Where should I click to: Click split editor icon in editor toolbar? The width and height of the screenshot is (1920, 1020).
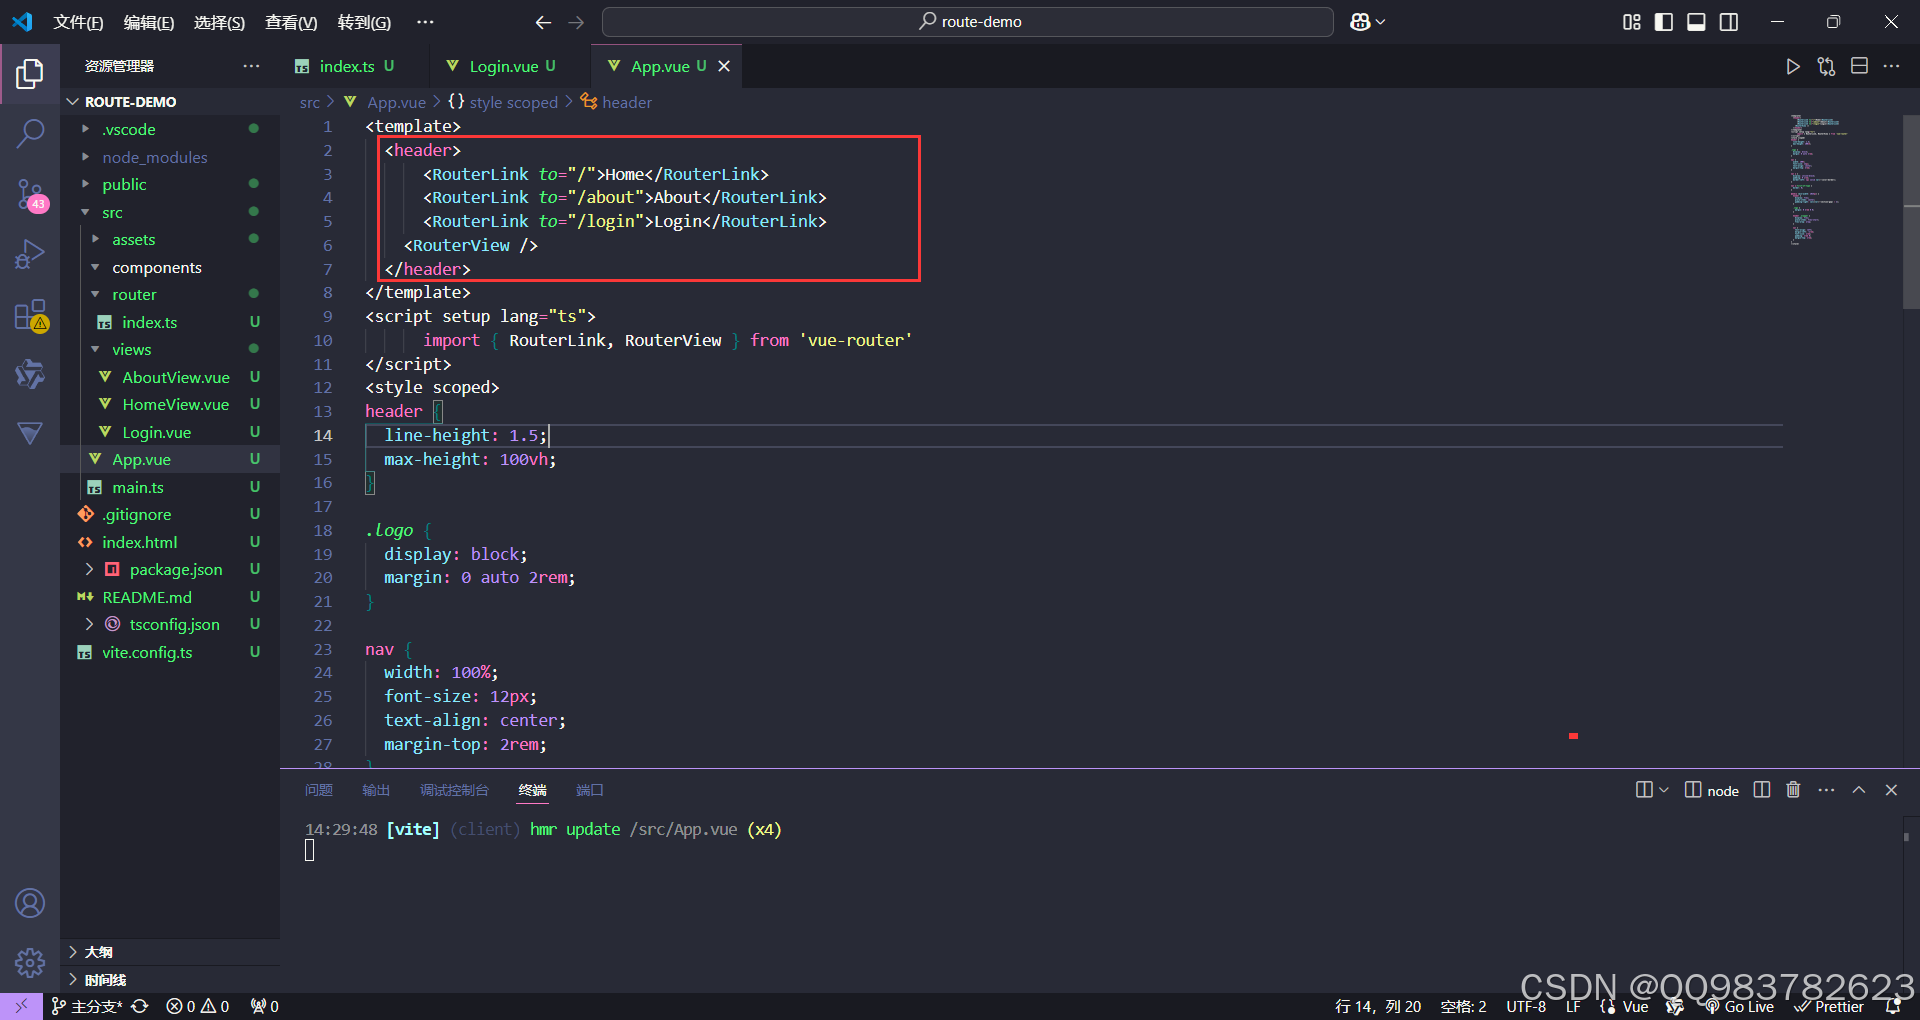coord(1859,66)
